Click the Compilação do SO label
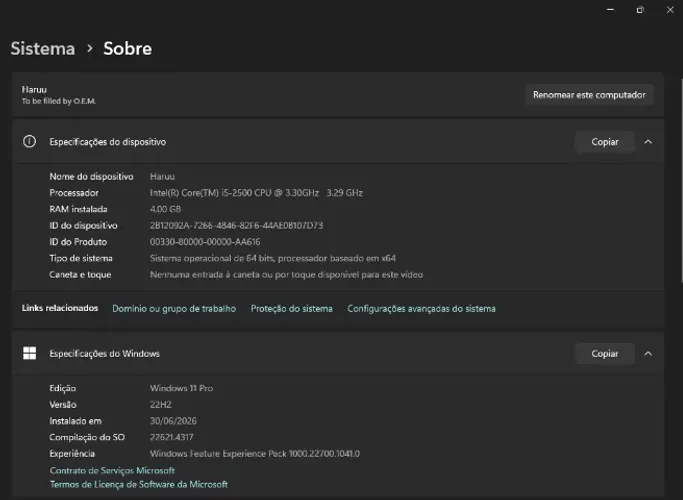Screen dimensions: 683x500 87,437
